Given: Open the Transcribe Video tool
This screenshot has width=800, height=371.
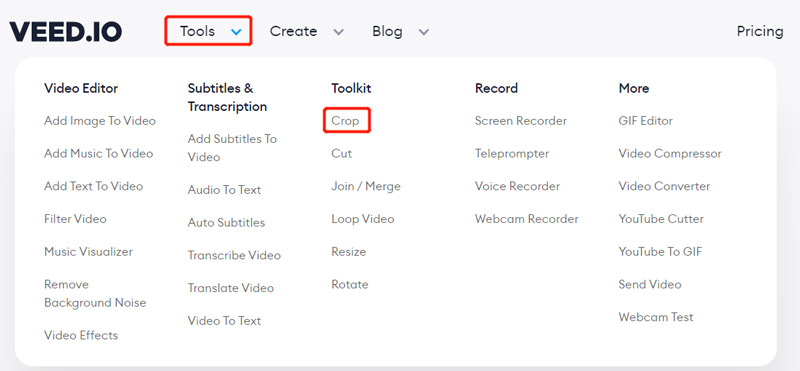Looking at the screenshot, I should (234, 255).
